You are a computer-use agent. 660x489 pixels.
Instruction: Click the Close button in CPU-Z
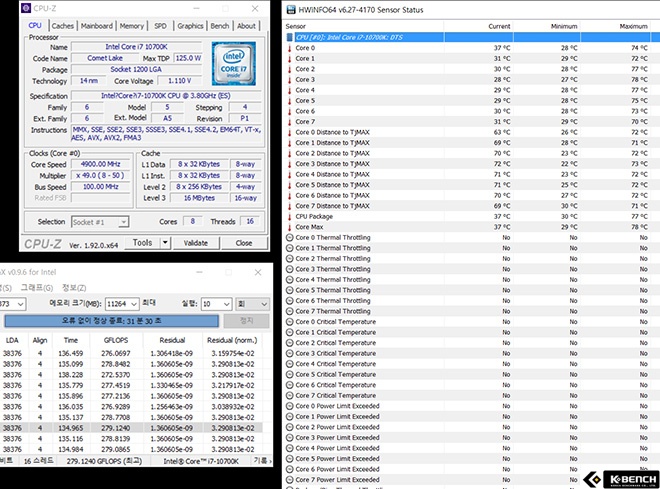pyautogui.click(x=244, y=243)
